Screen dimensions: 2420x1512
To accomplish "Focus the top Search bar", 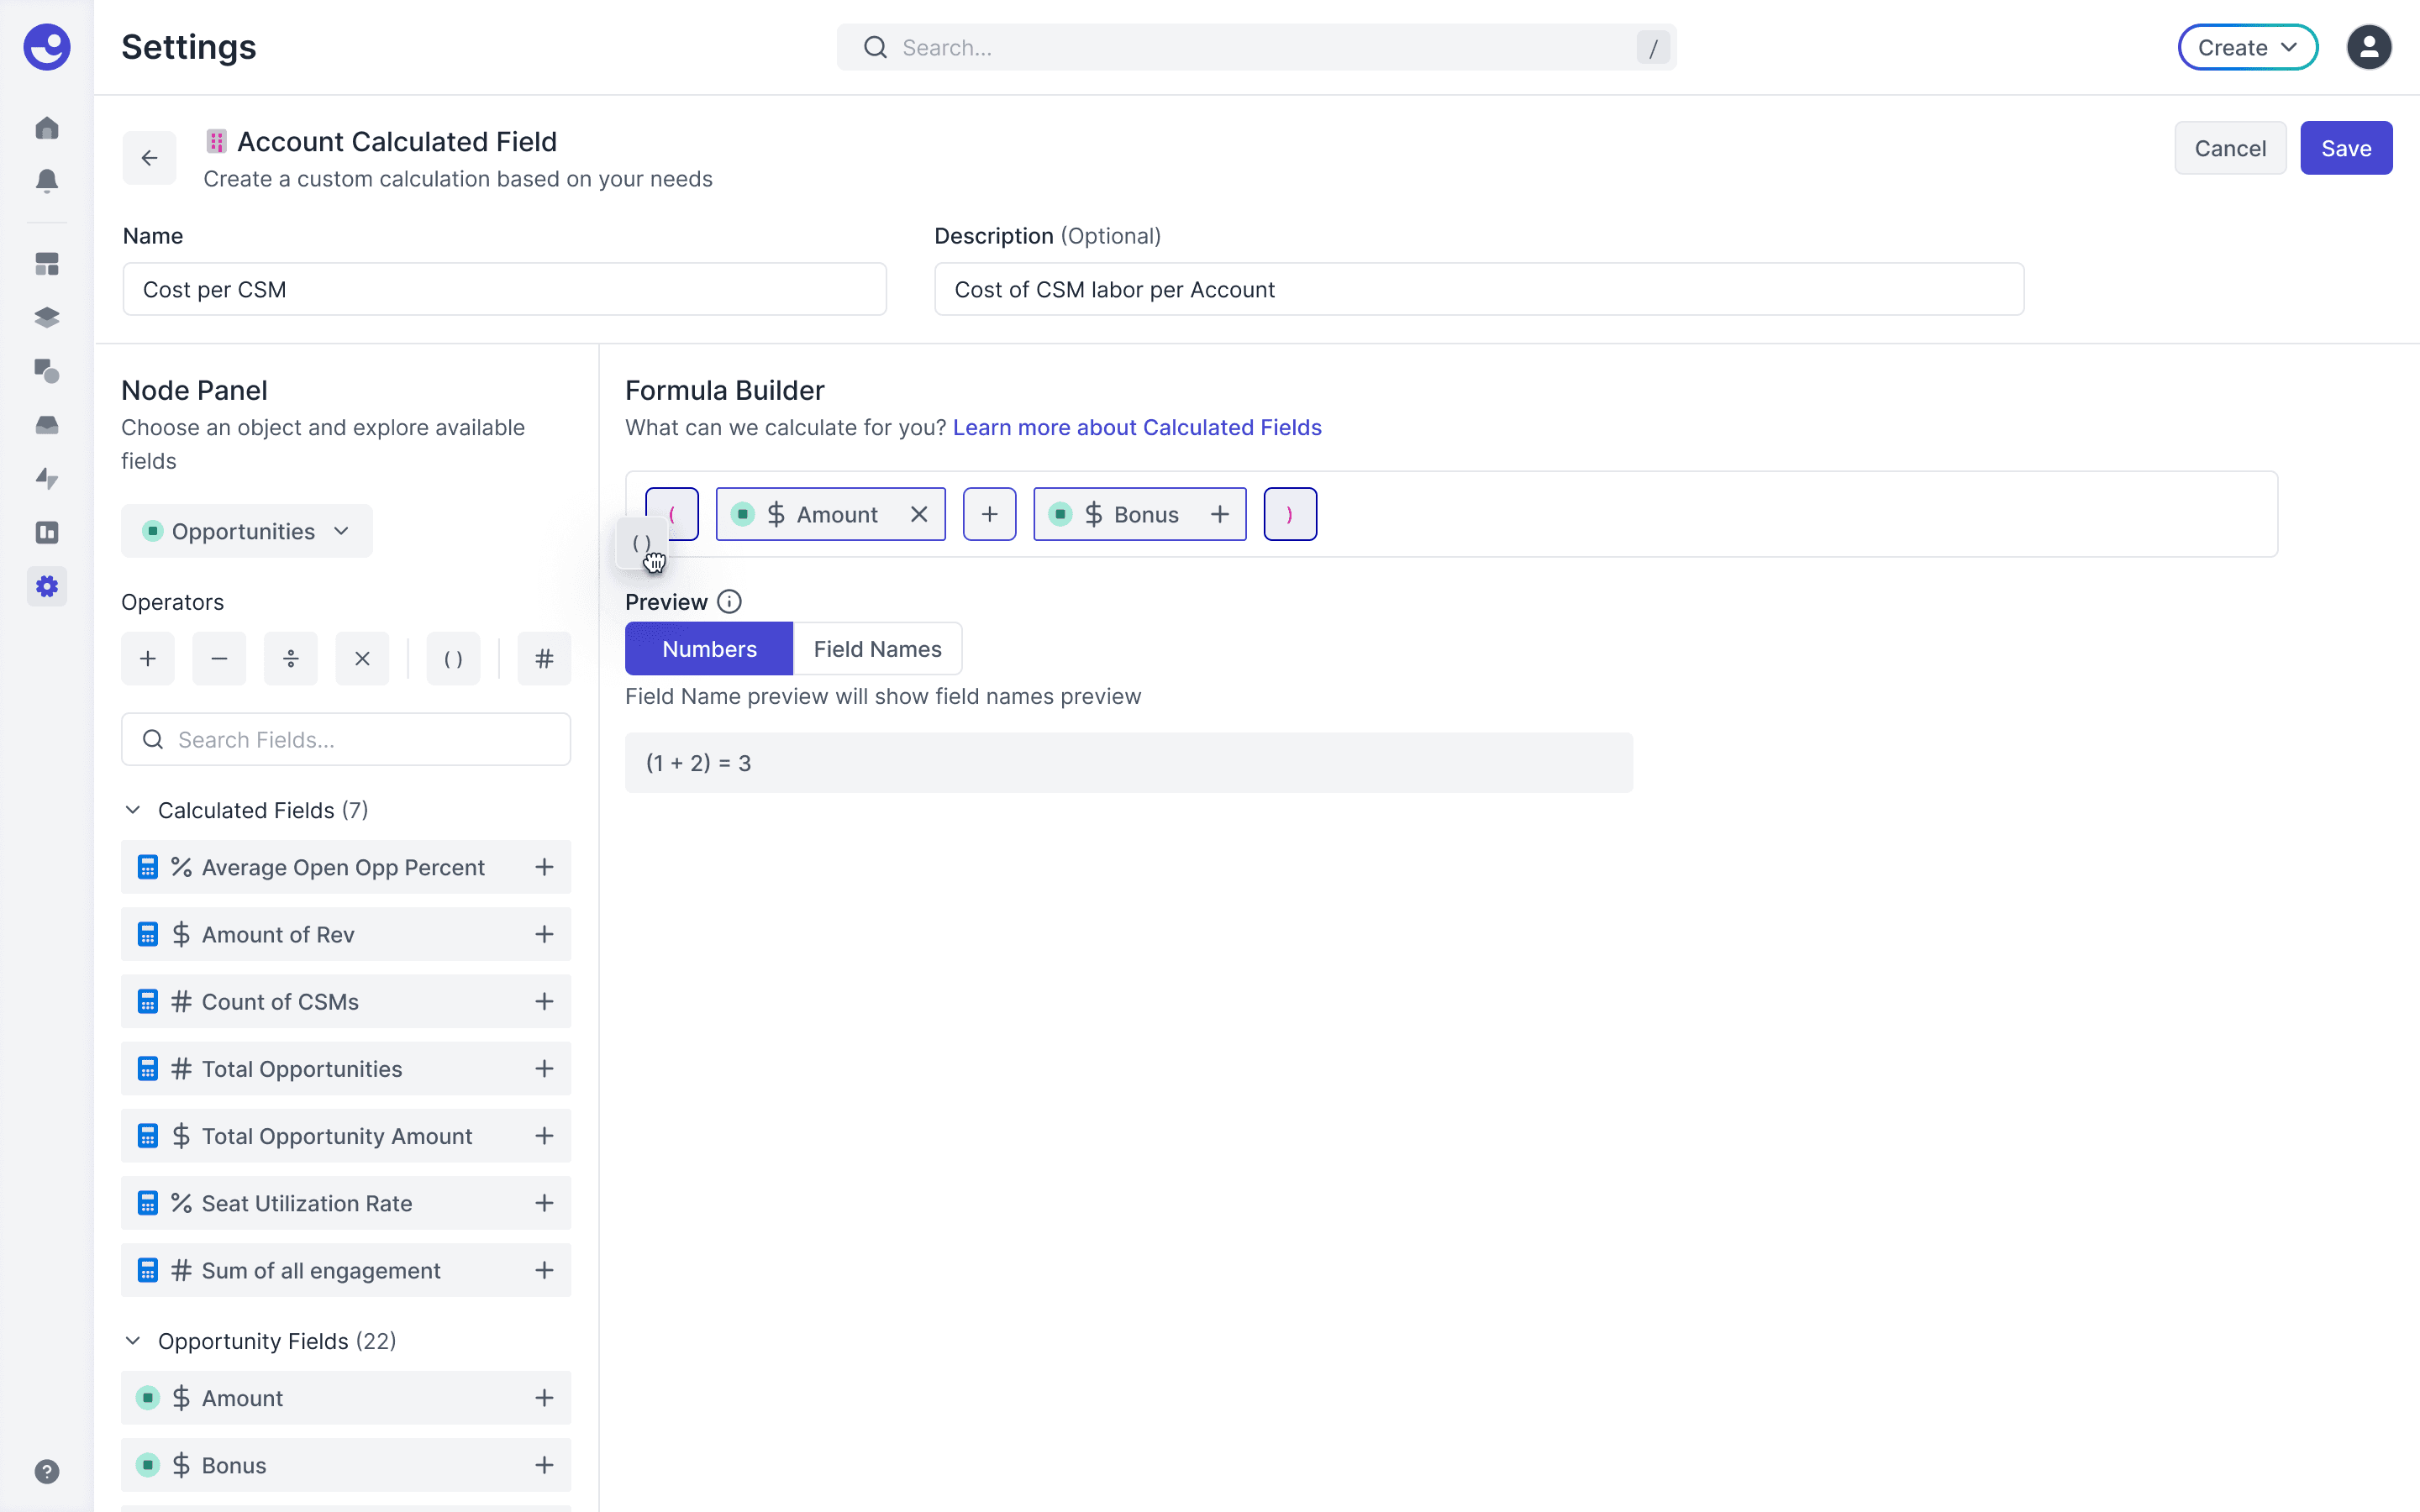I will click(1256, 47).
